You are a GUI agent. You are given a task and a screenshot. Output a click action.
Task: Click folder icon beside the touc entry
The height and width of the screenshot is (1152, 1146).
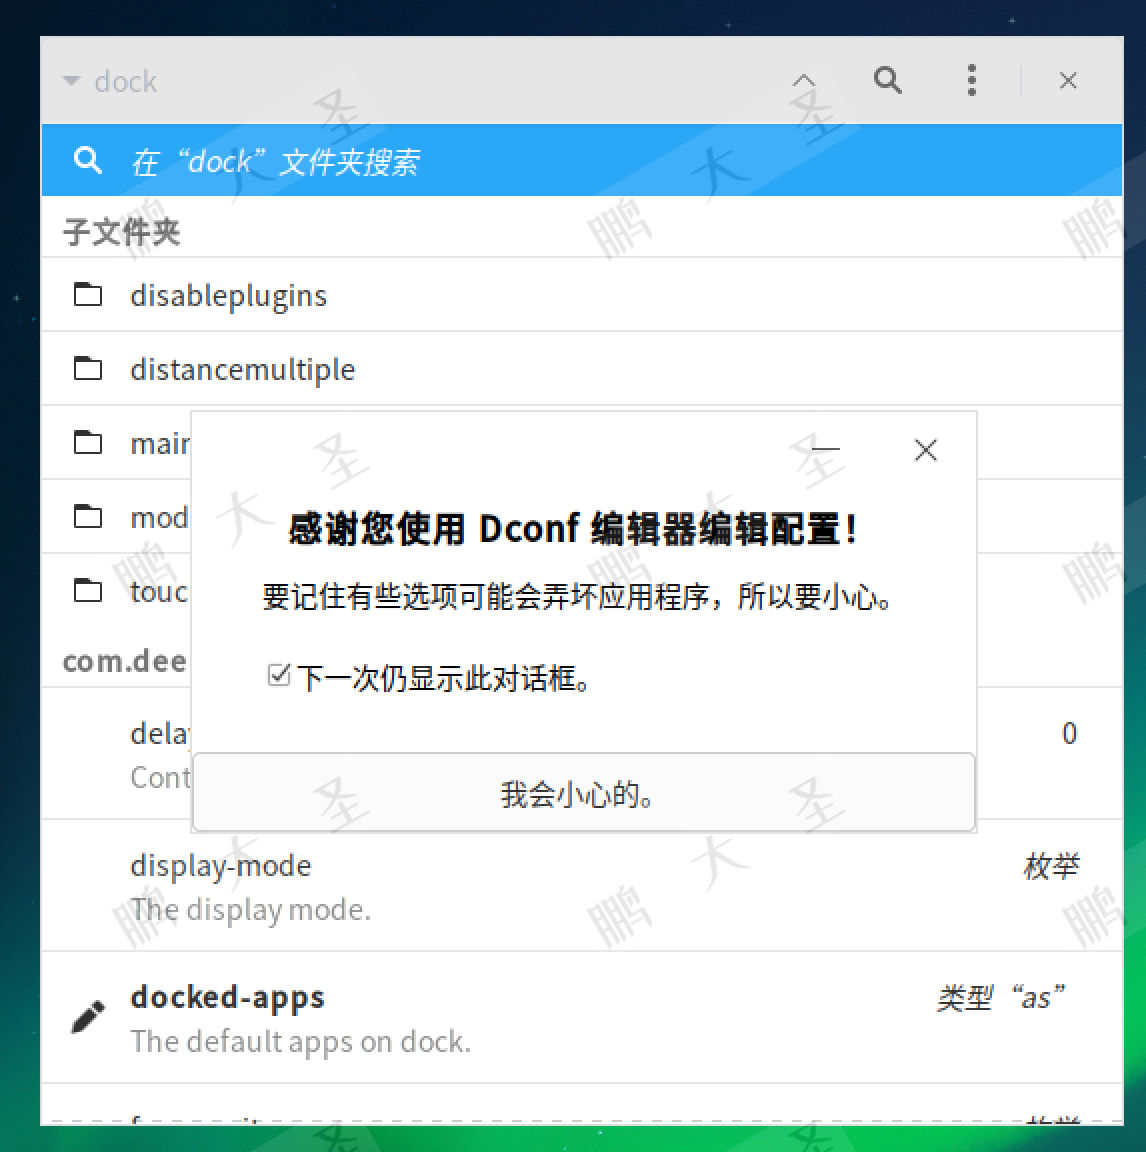[x=88, y=590]
